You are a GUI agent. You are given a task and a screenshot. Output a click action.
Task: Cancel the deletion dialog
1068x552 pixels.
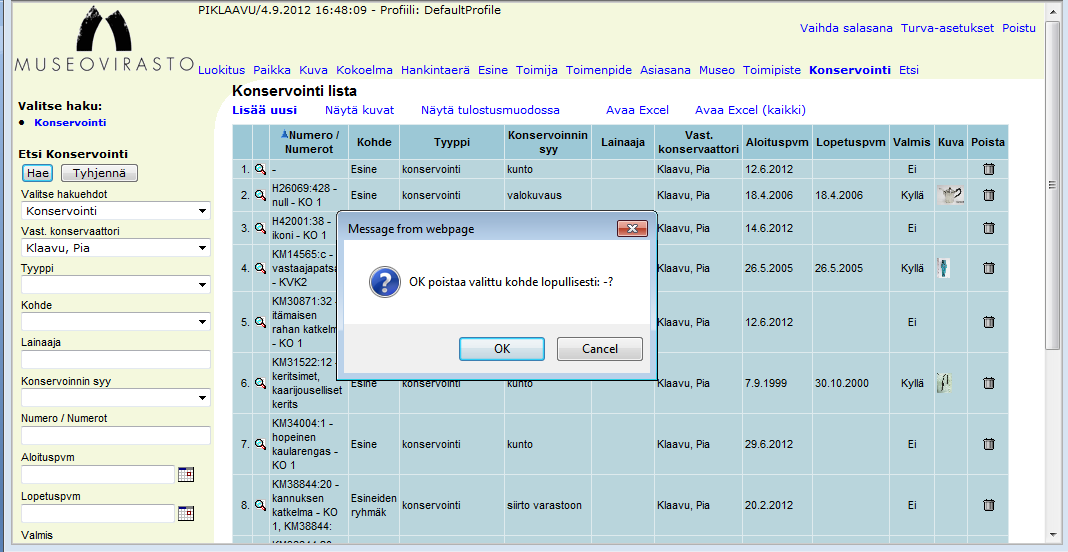click(600, 349)
